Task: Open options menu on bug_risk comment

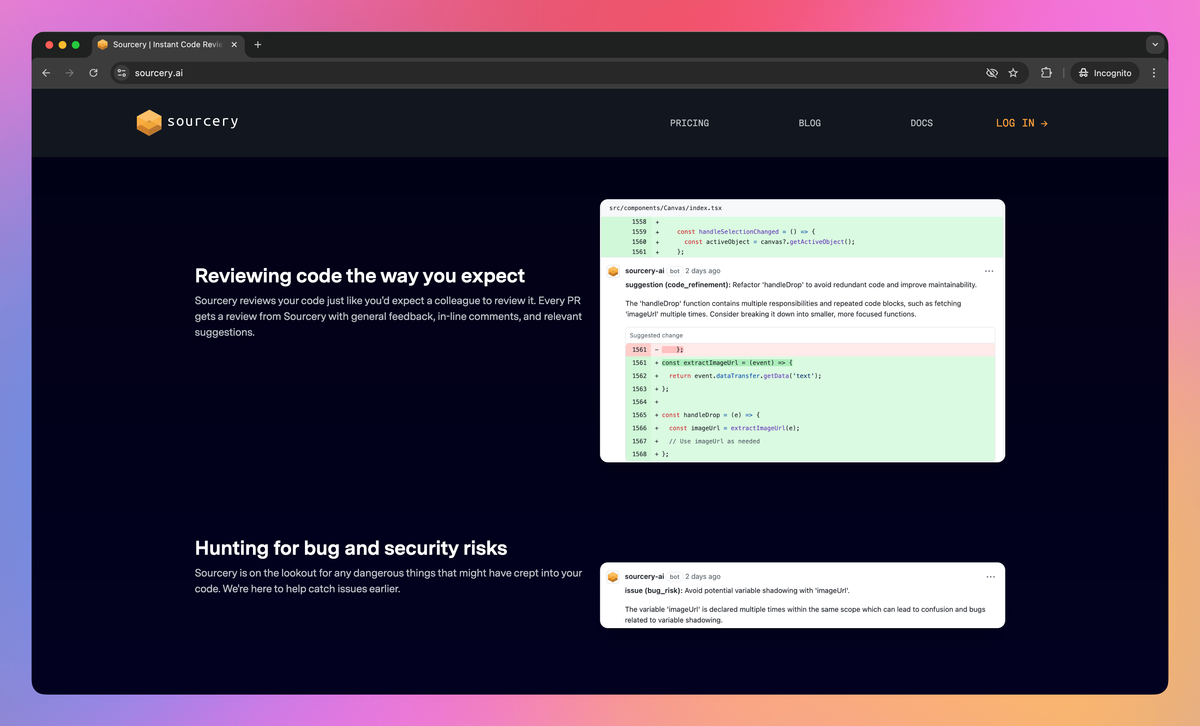Action: pos(990,577)
